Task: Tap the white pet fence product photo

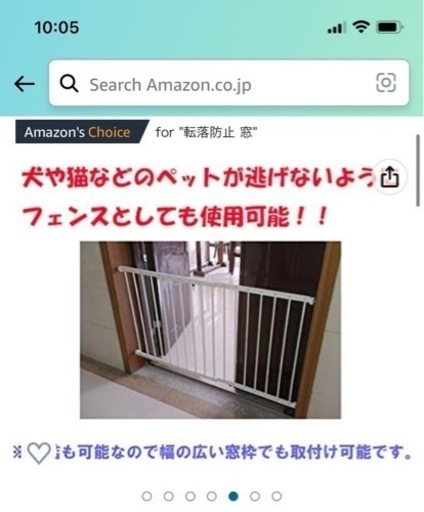Action: point(210,330)
